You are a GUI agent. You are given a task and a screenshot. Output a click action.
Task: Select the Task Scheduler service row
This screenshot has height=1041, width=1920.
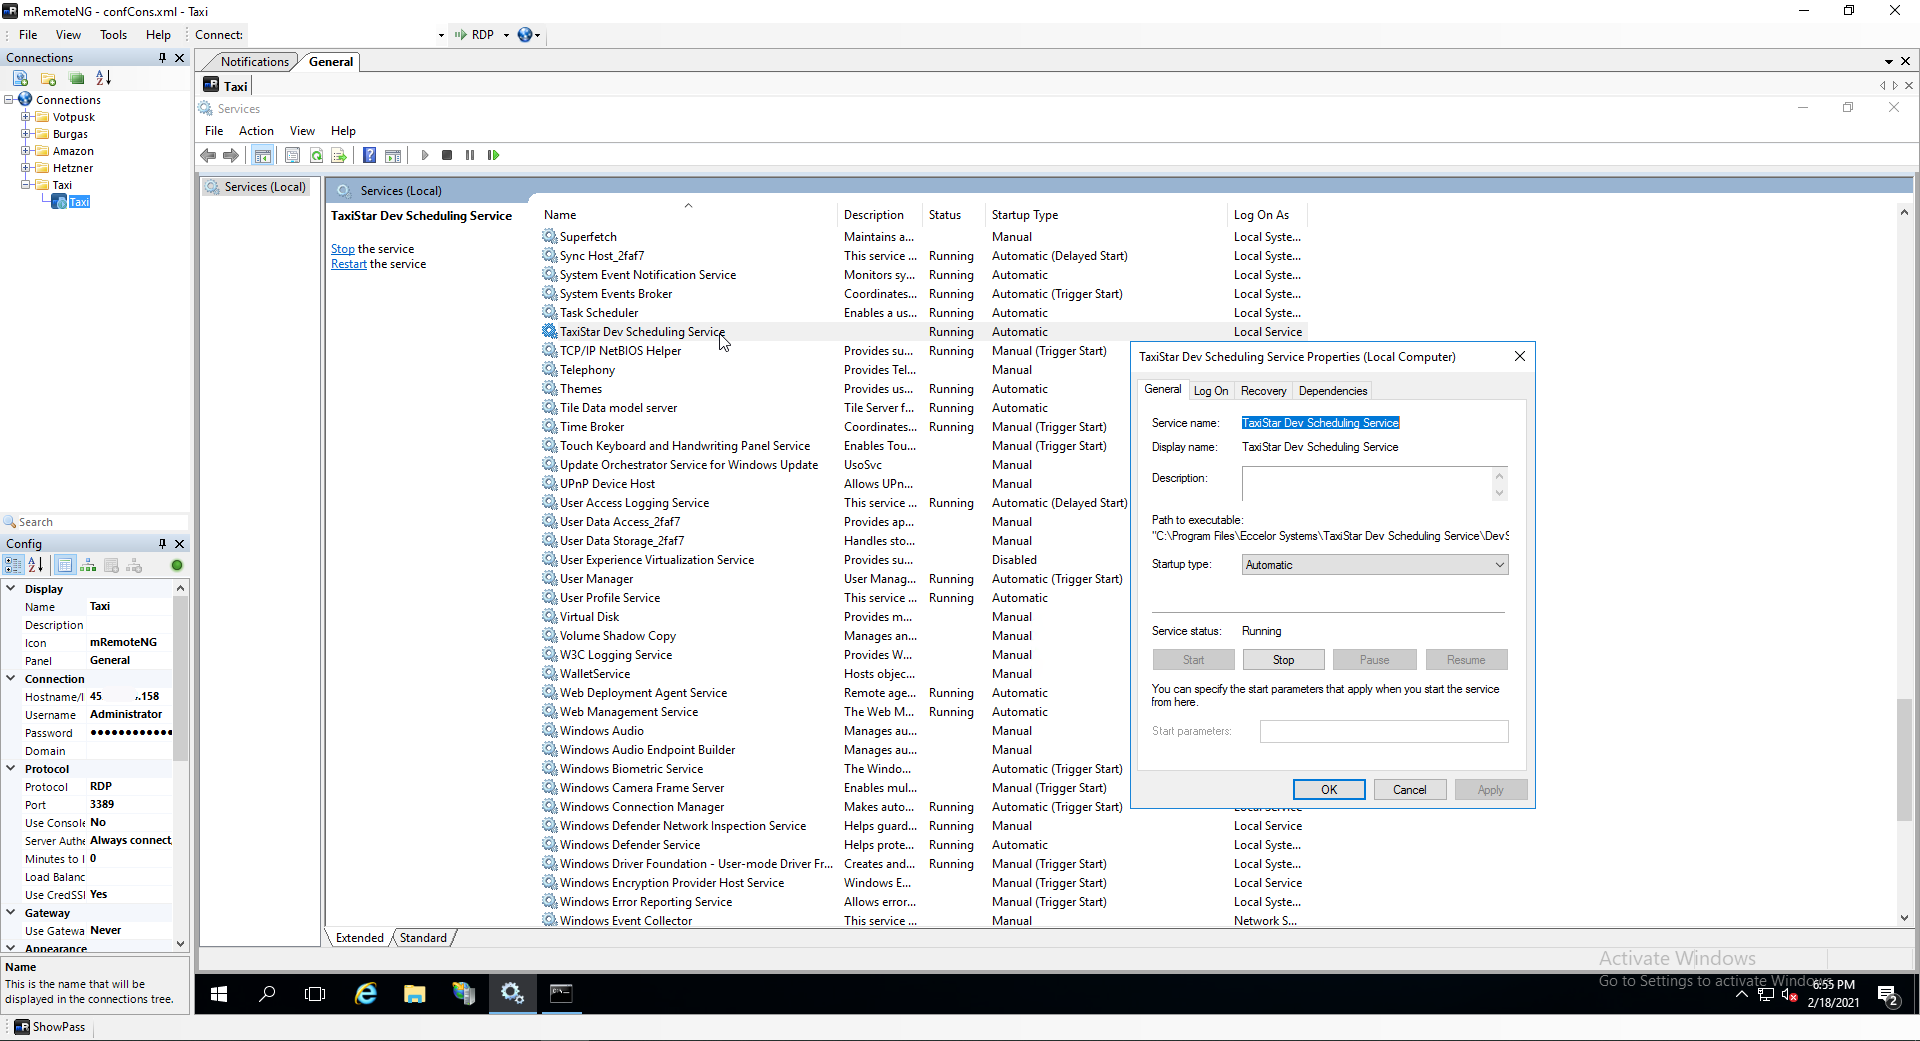(x=923, y=313)
